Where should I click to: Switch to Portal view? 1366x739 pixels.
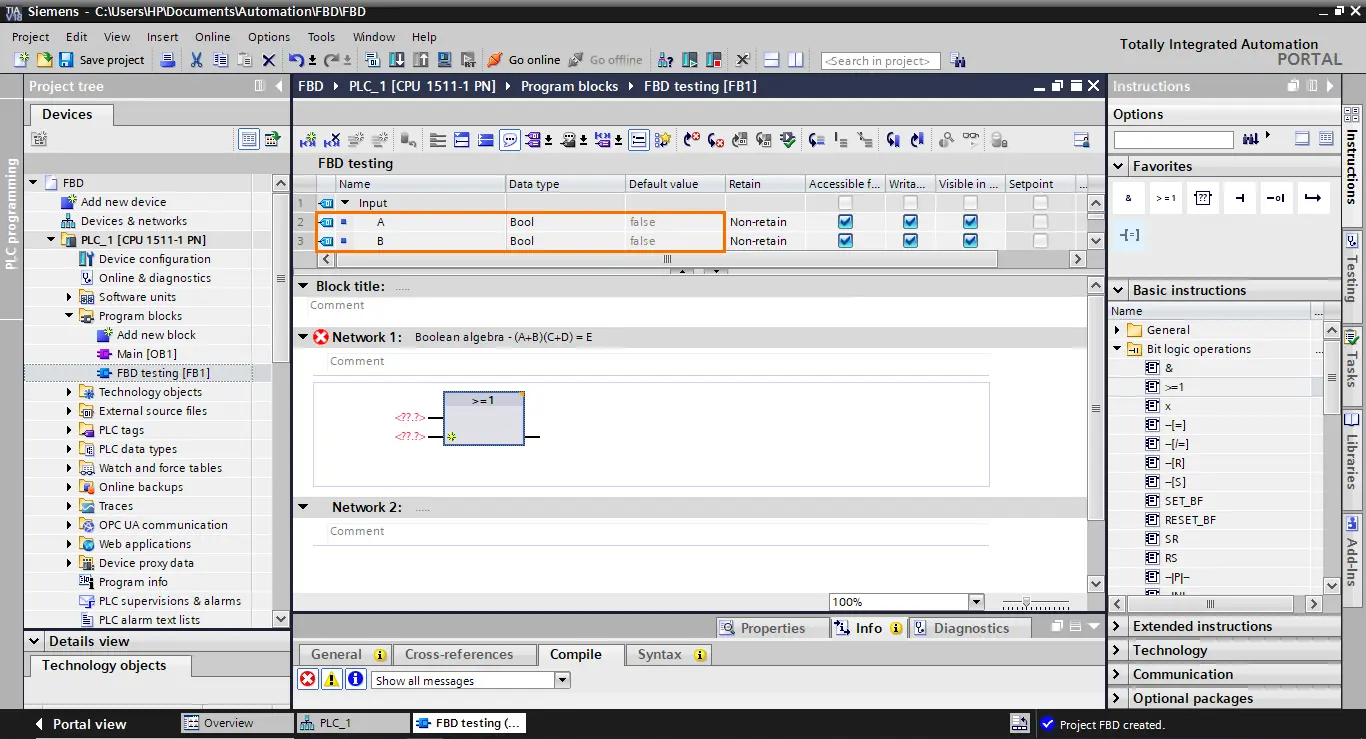pyautogui.click(x=81, y=724)
